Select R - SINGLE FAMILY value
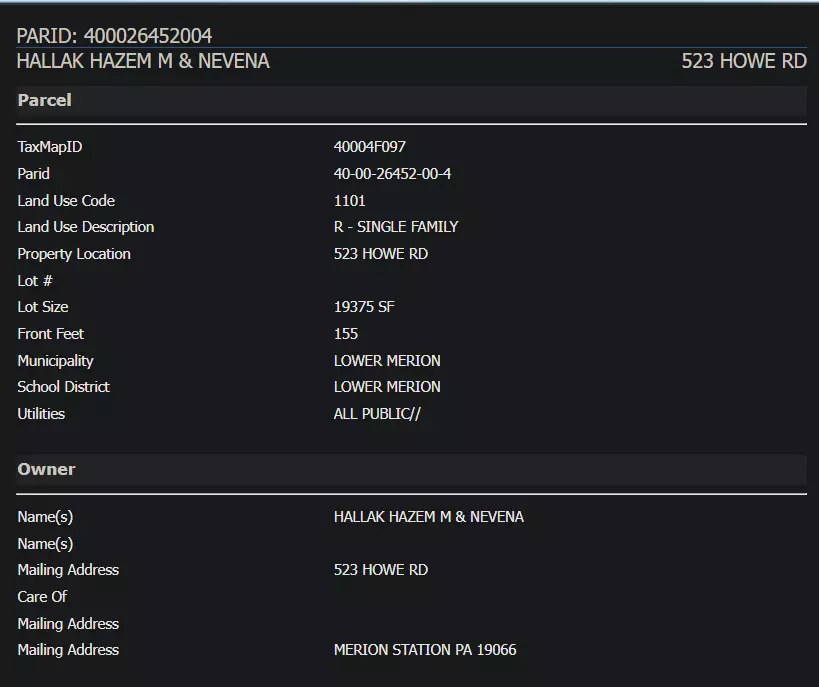 [396, 227]
